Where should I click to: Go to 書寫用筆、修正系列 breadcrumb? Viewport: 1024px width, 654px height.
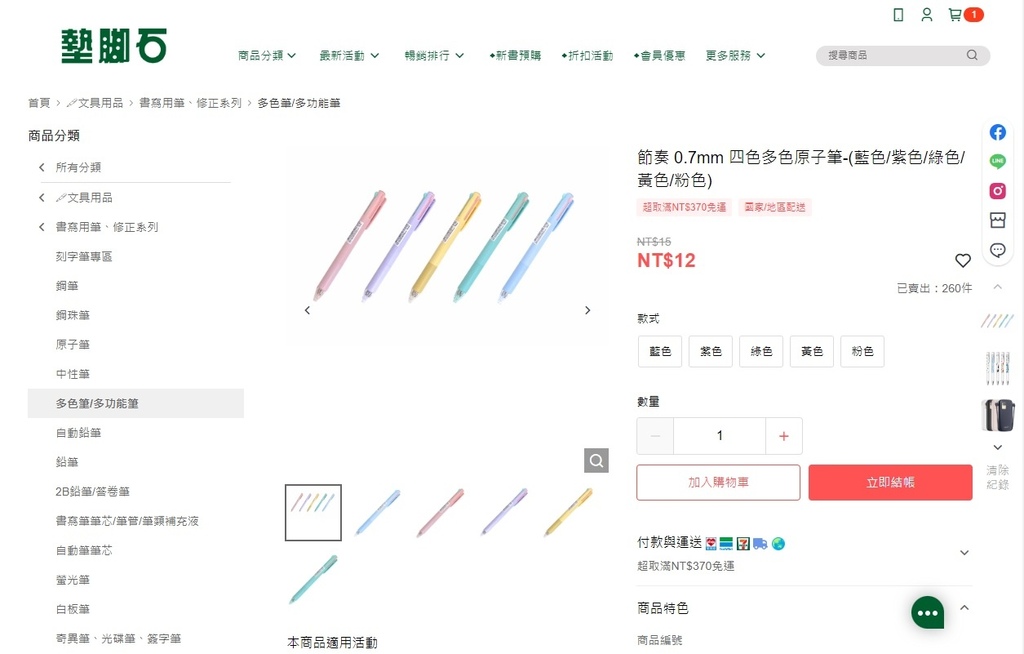point(190,103)
